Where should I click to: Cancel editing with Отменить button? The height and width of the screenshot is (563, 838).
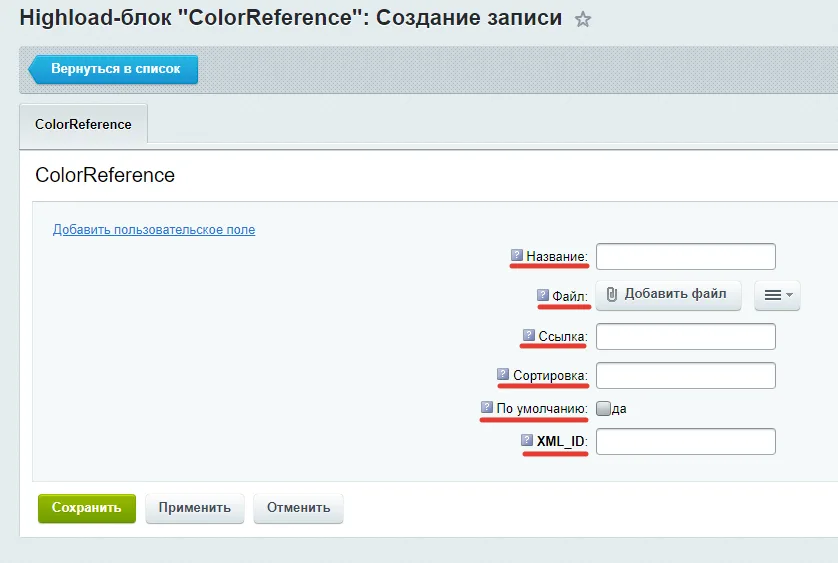298,508
